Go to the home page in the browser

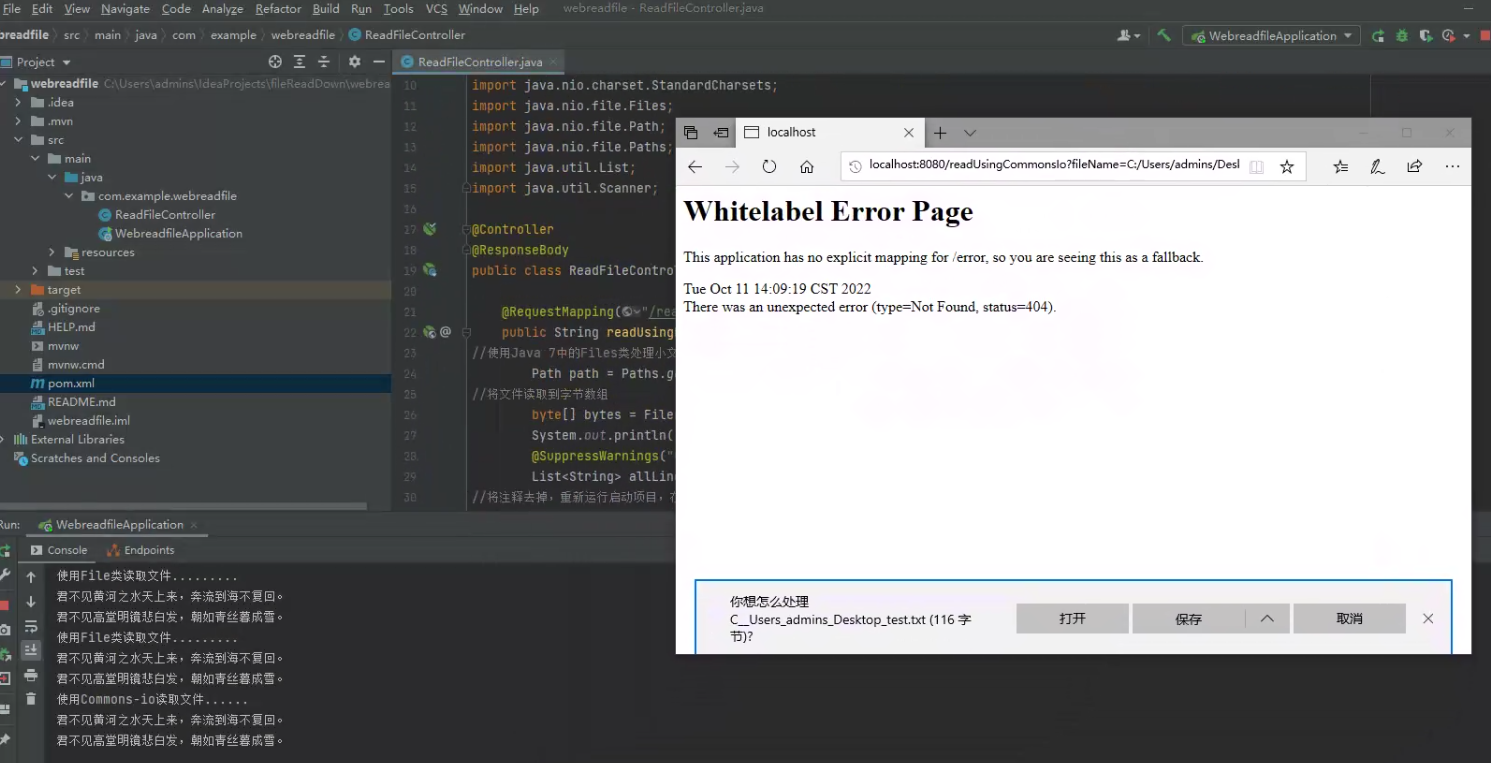[806, 167]
